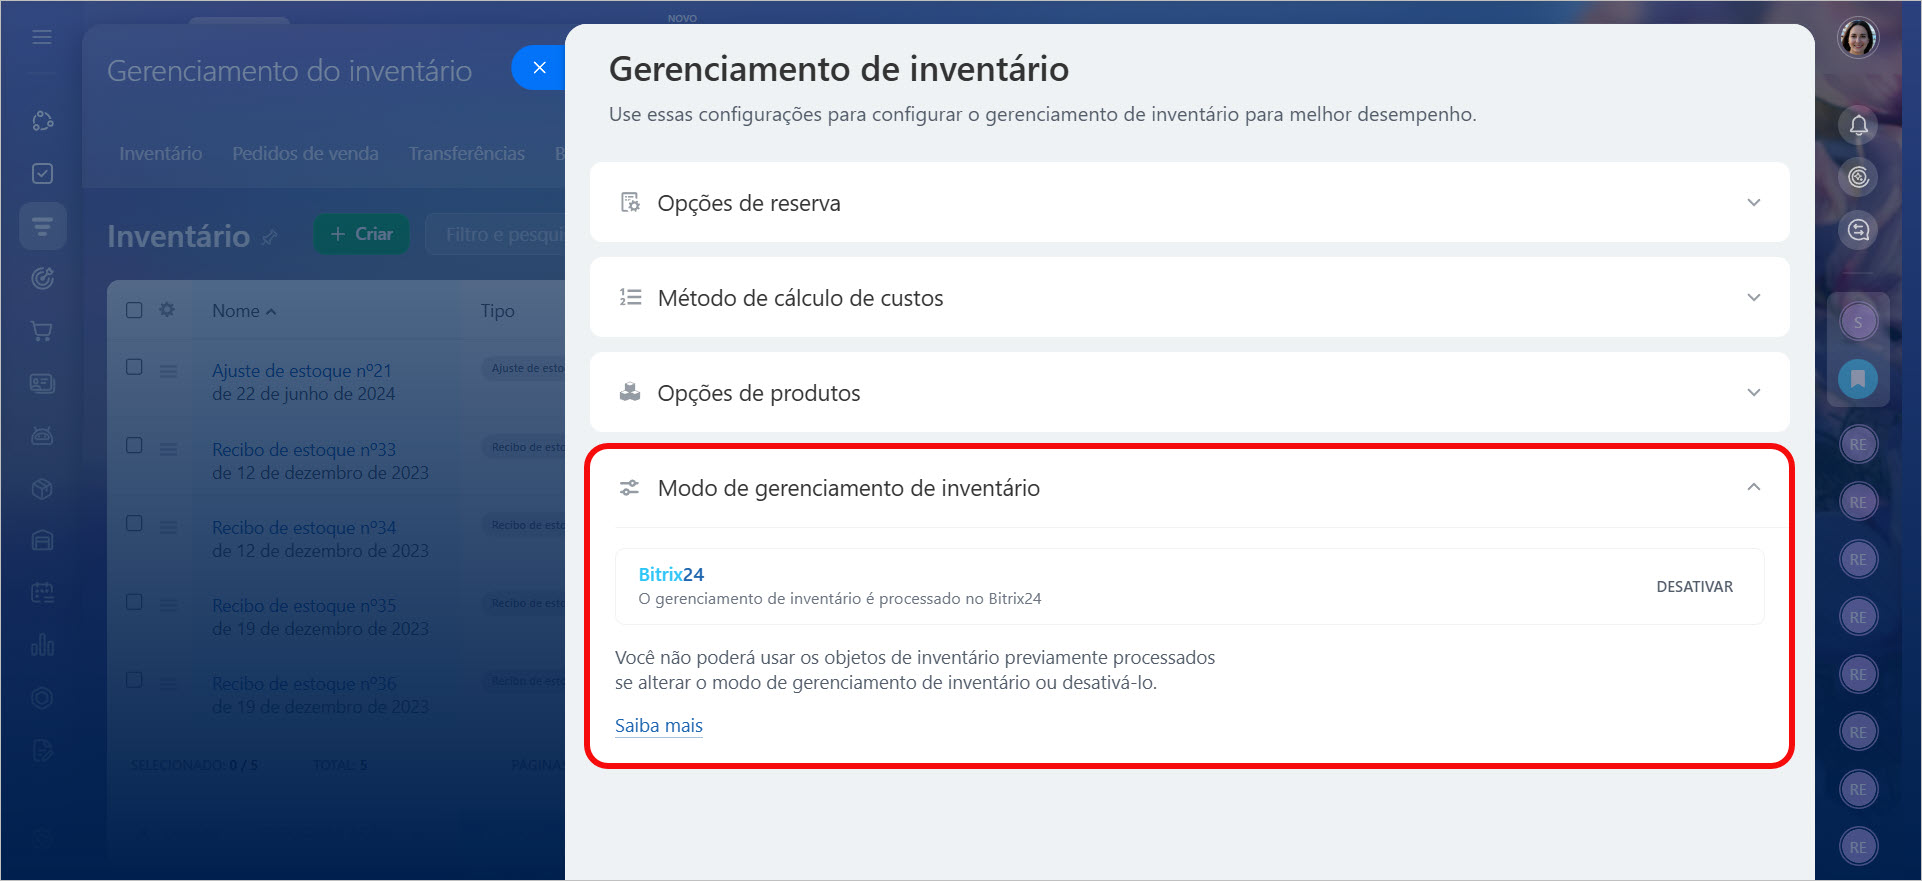Check the Recibo de estoque nº34 row
1922x881 pixels.
coord(134,523)
